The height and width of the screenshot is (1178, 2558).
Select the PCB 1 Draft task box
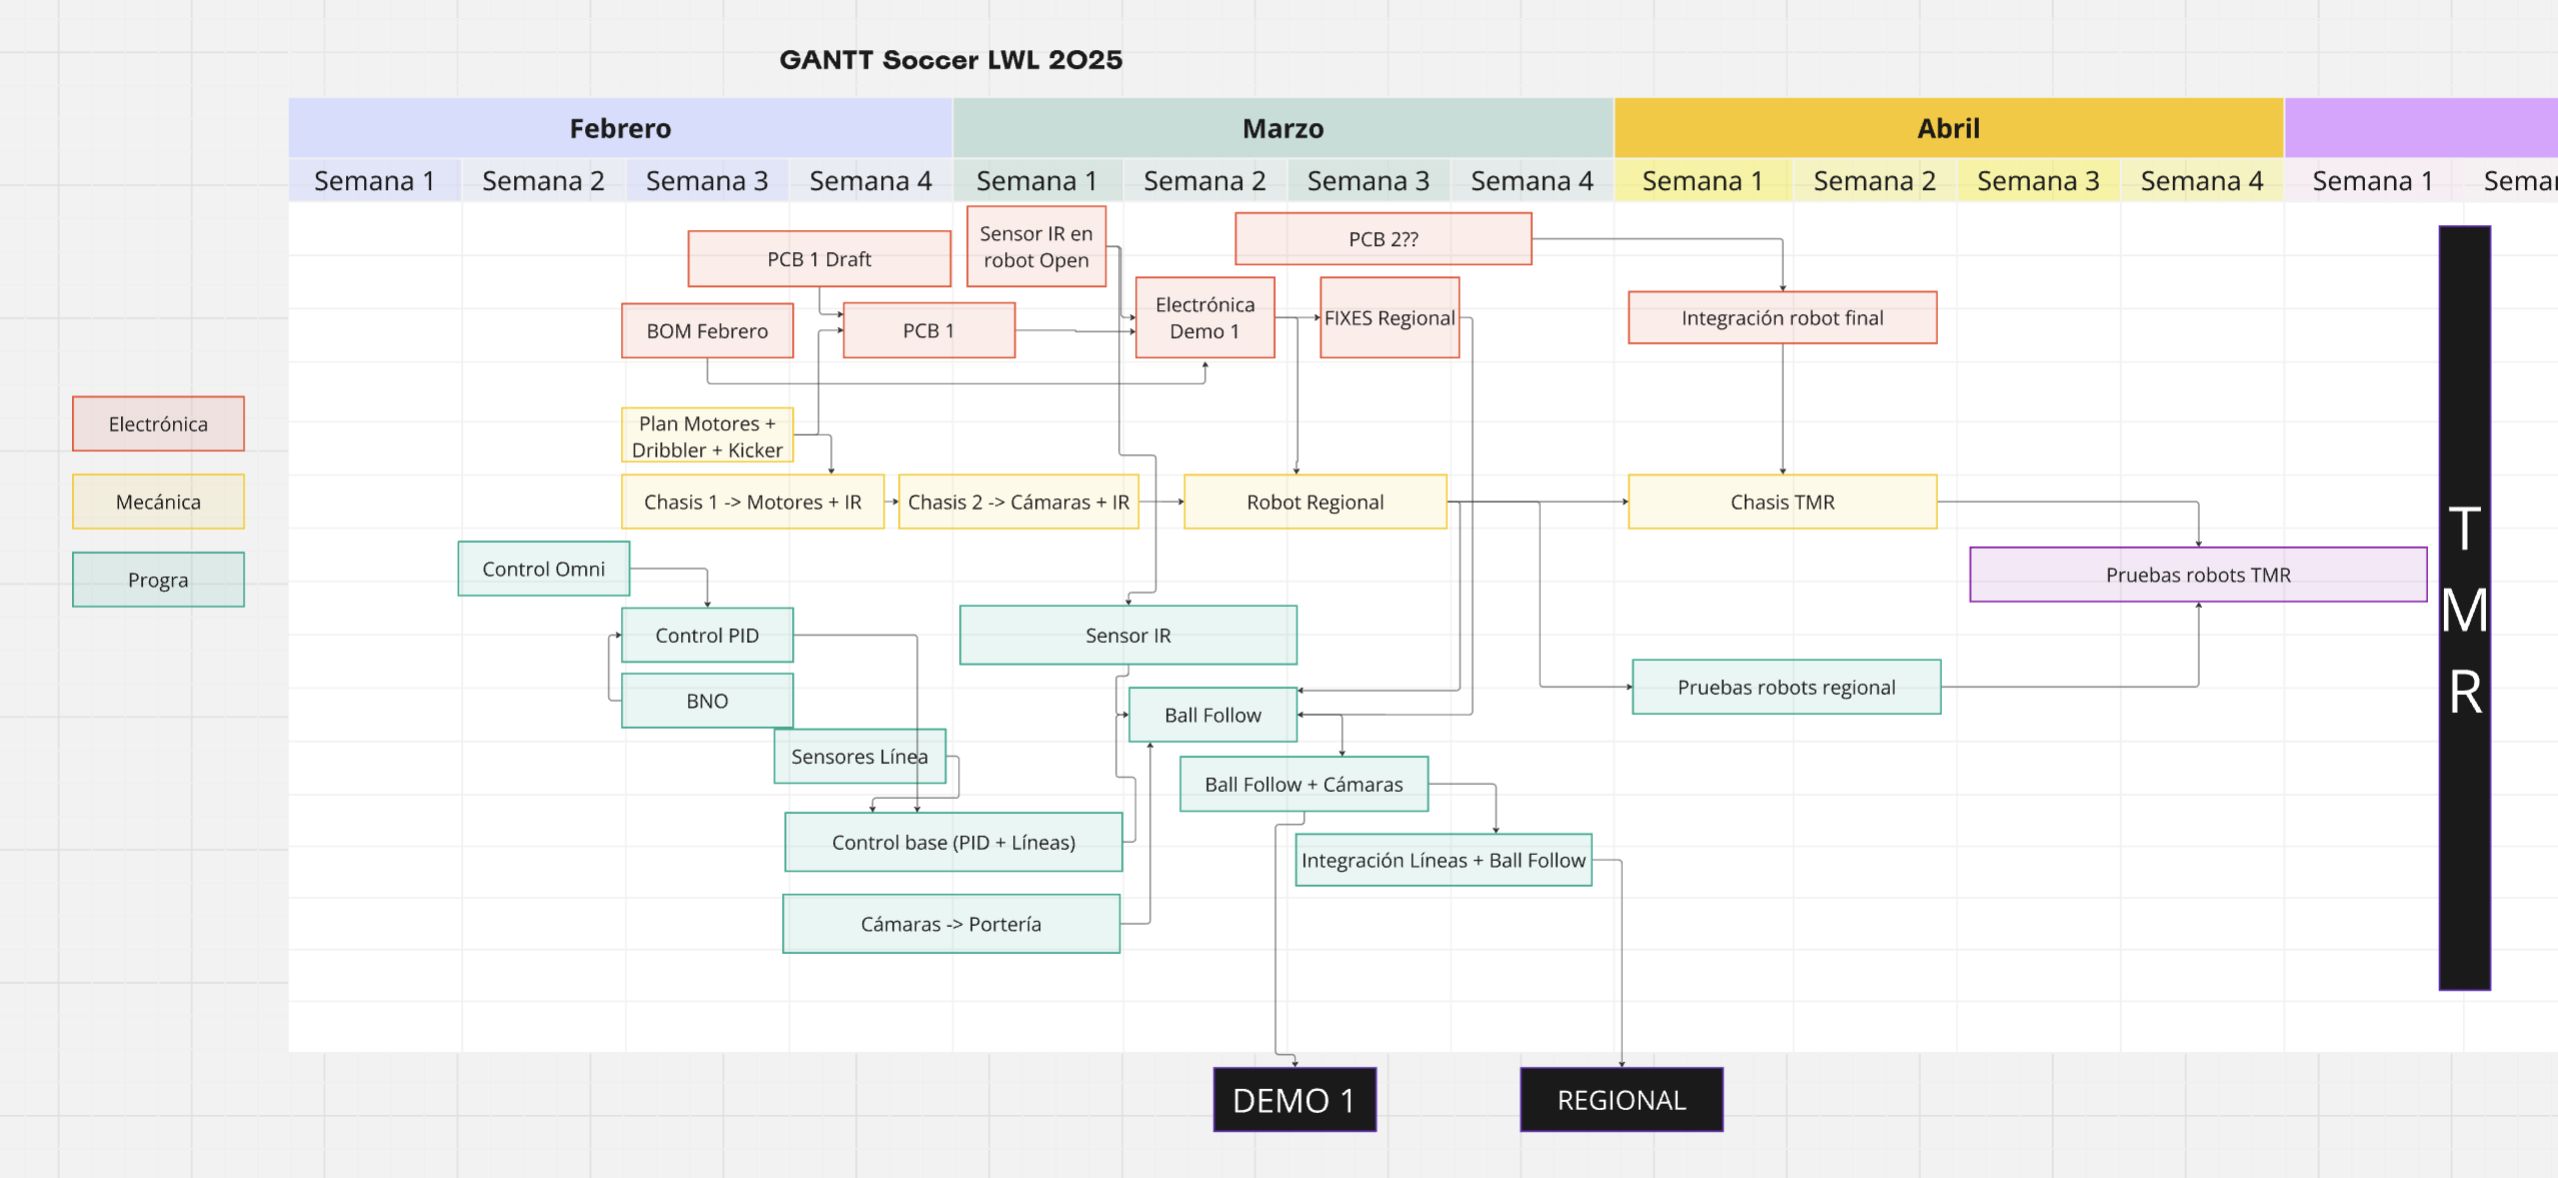(819, 259)
